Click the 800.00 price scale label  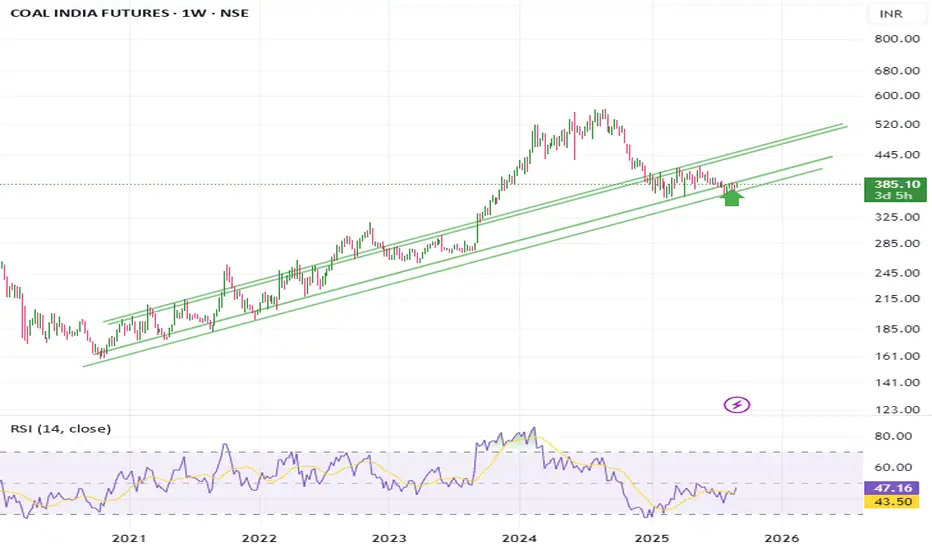coord(897,39)
